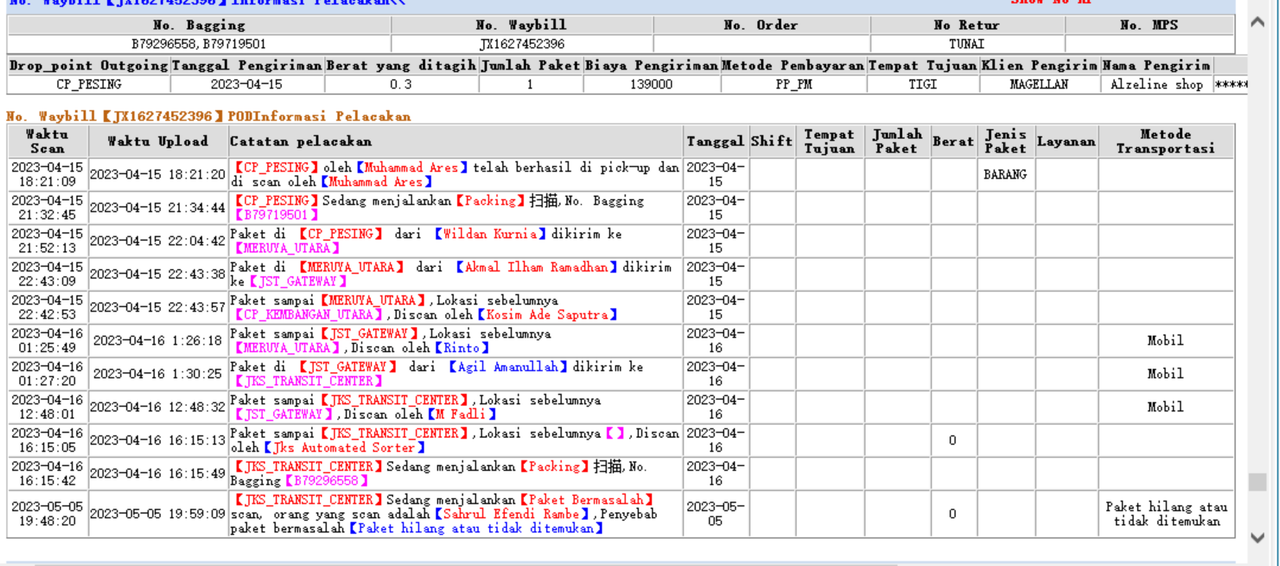
Task: Click 'Layanan' column header
Action: point(1066,141)
